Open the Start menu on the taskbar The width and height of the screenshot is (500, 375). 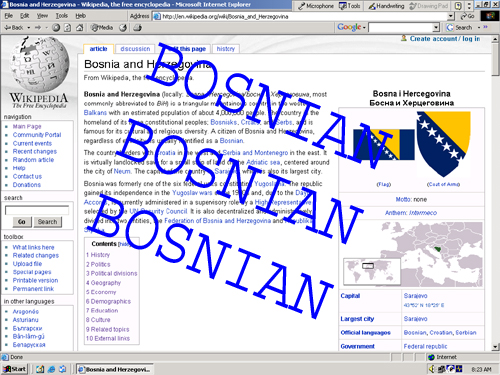coord(14,369)
